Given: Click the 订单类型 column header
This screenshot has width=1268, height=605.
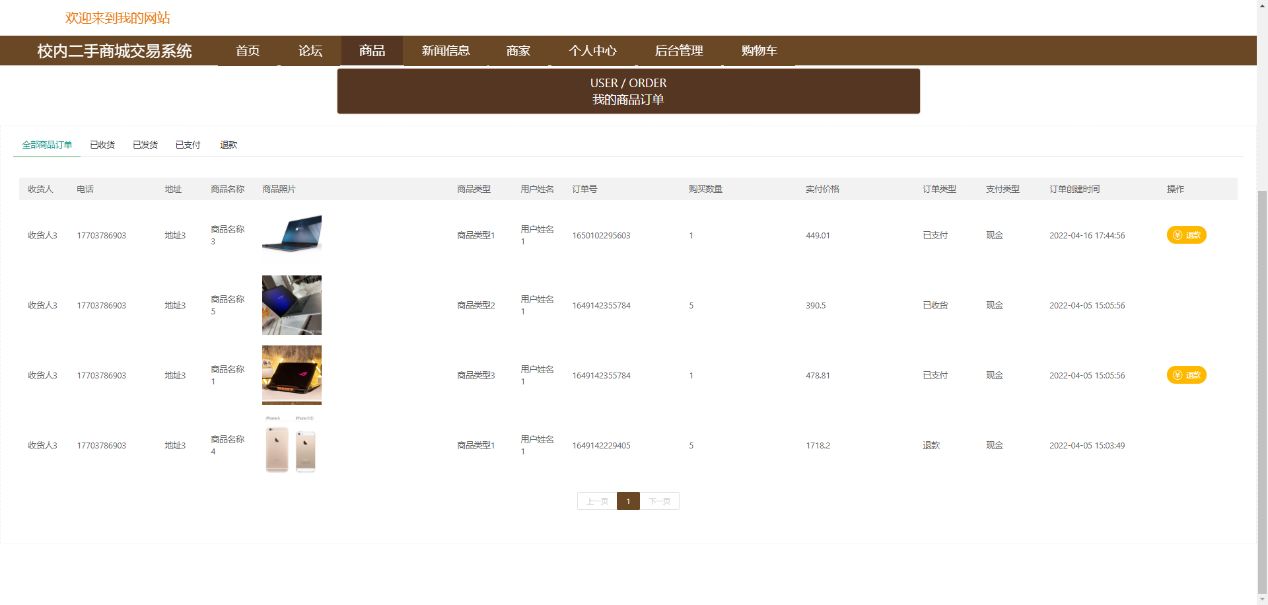Looking at the screenshot, I should pyautogui.click(x=940, y=189).
